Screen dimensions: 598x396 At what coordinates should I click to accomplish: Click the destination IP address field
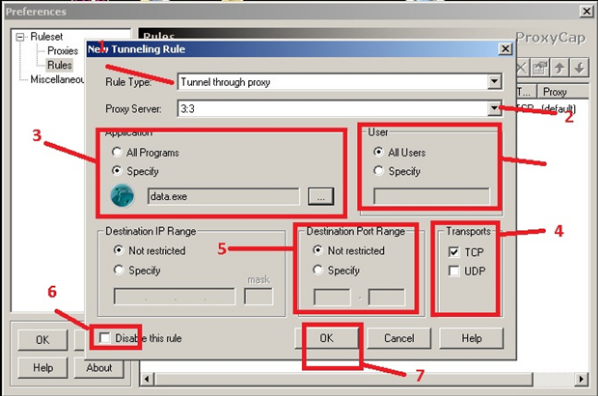click(175, 296)
